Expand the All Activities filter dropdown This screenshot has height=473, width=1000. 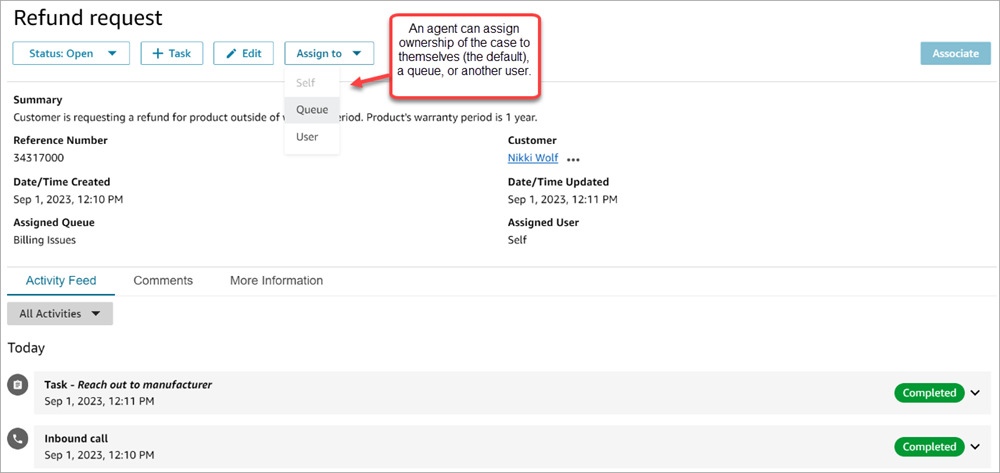tap(60, 313)
